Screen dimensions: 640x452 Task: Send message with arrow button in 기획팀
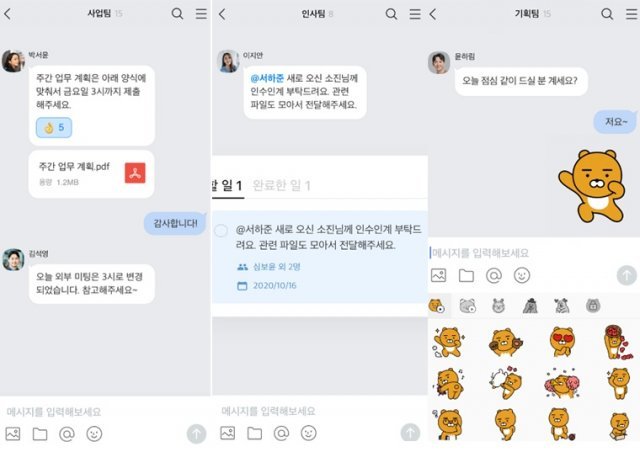[627, 275]
